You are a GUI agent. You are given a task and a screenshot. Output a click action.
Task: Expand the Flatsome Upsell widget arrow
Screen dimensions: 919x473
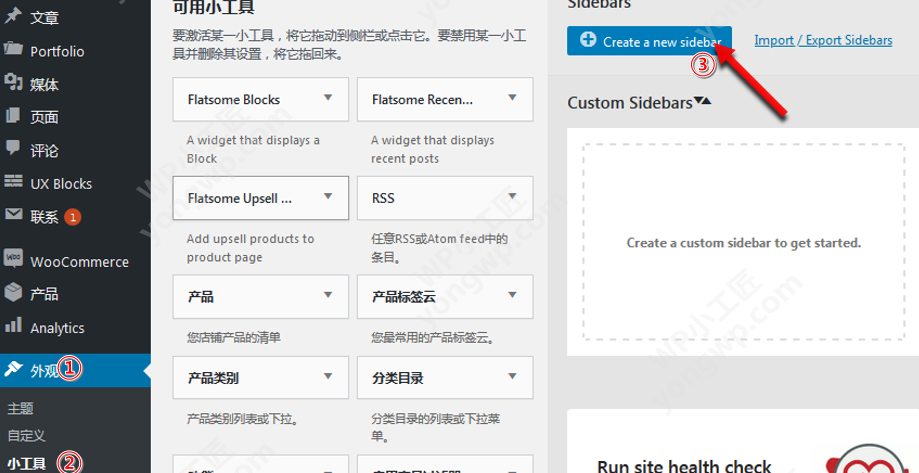pos(327,196)
